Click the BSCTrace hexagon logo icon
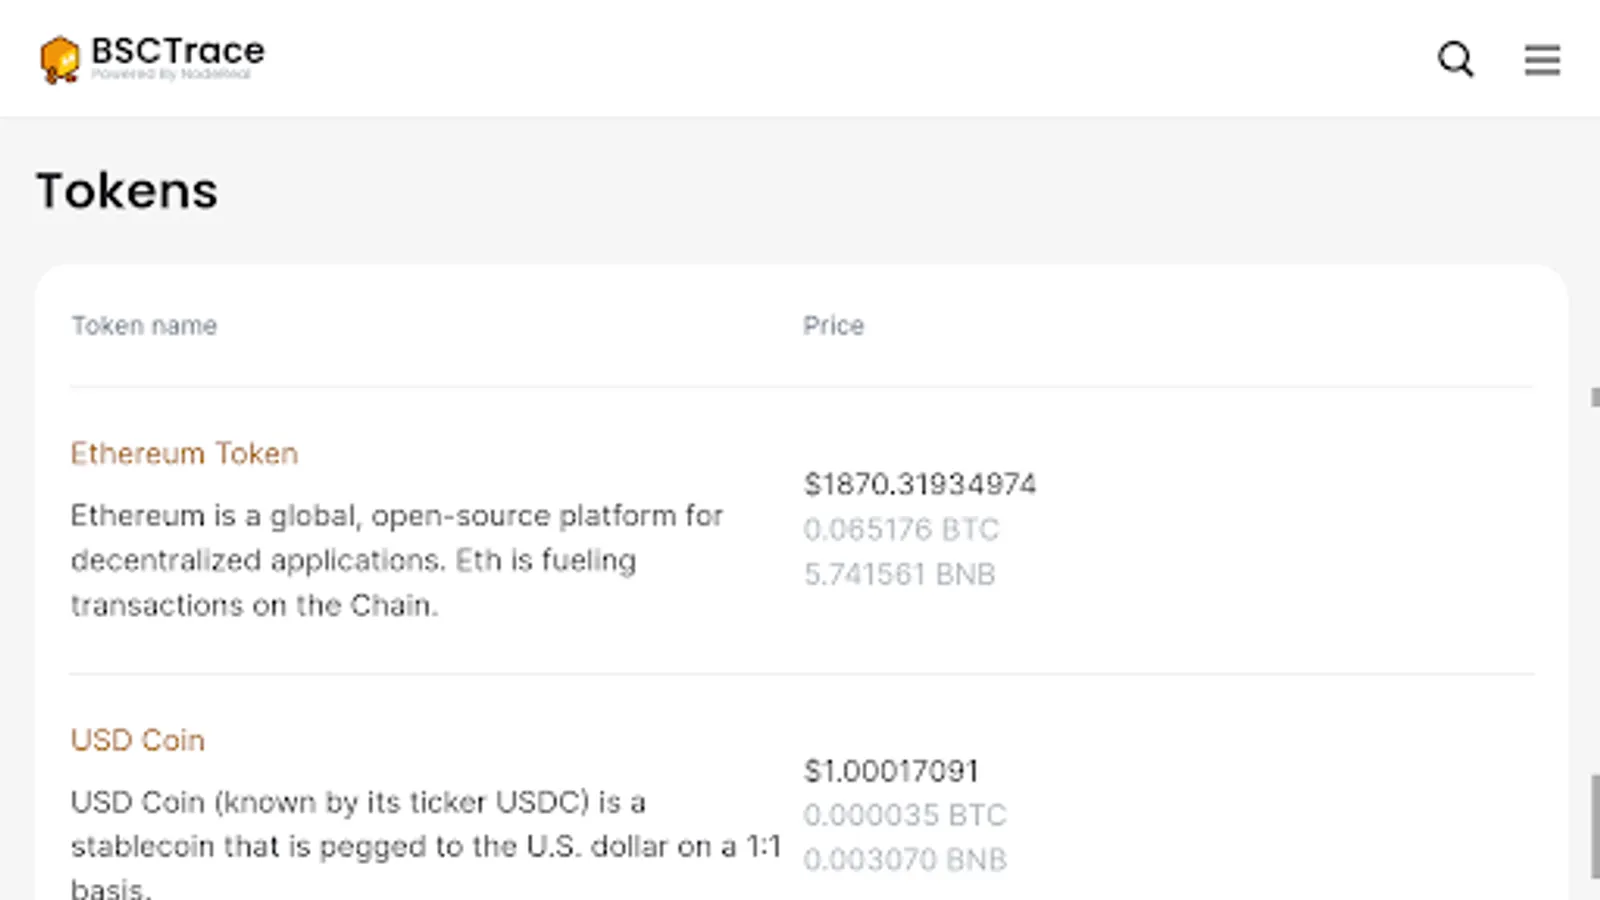The height and width of the screenshot is (900, 1600). [60, 59]
